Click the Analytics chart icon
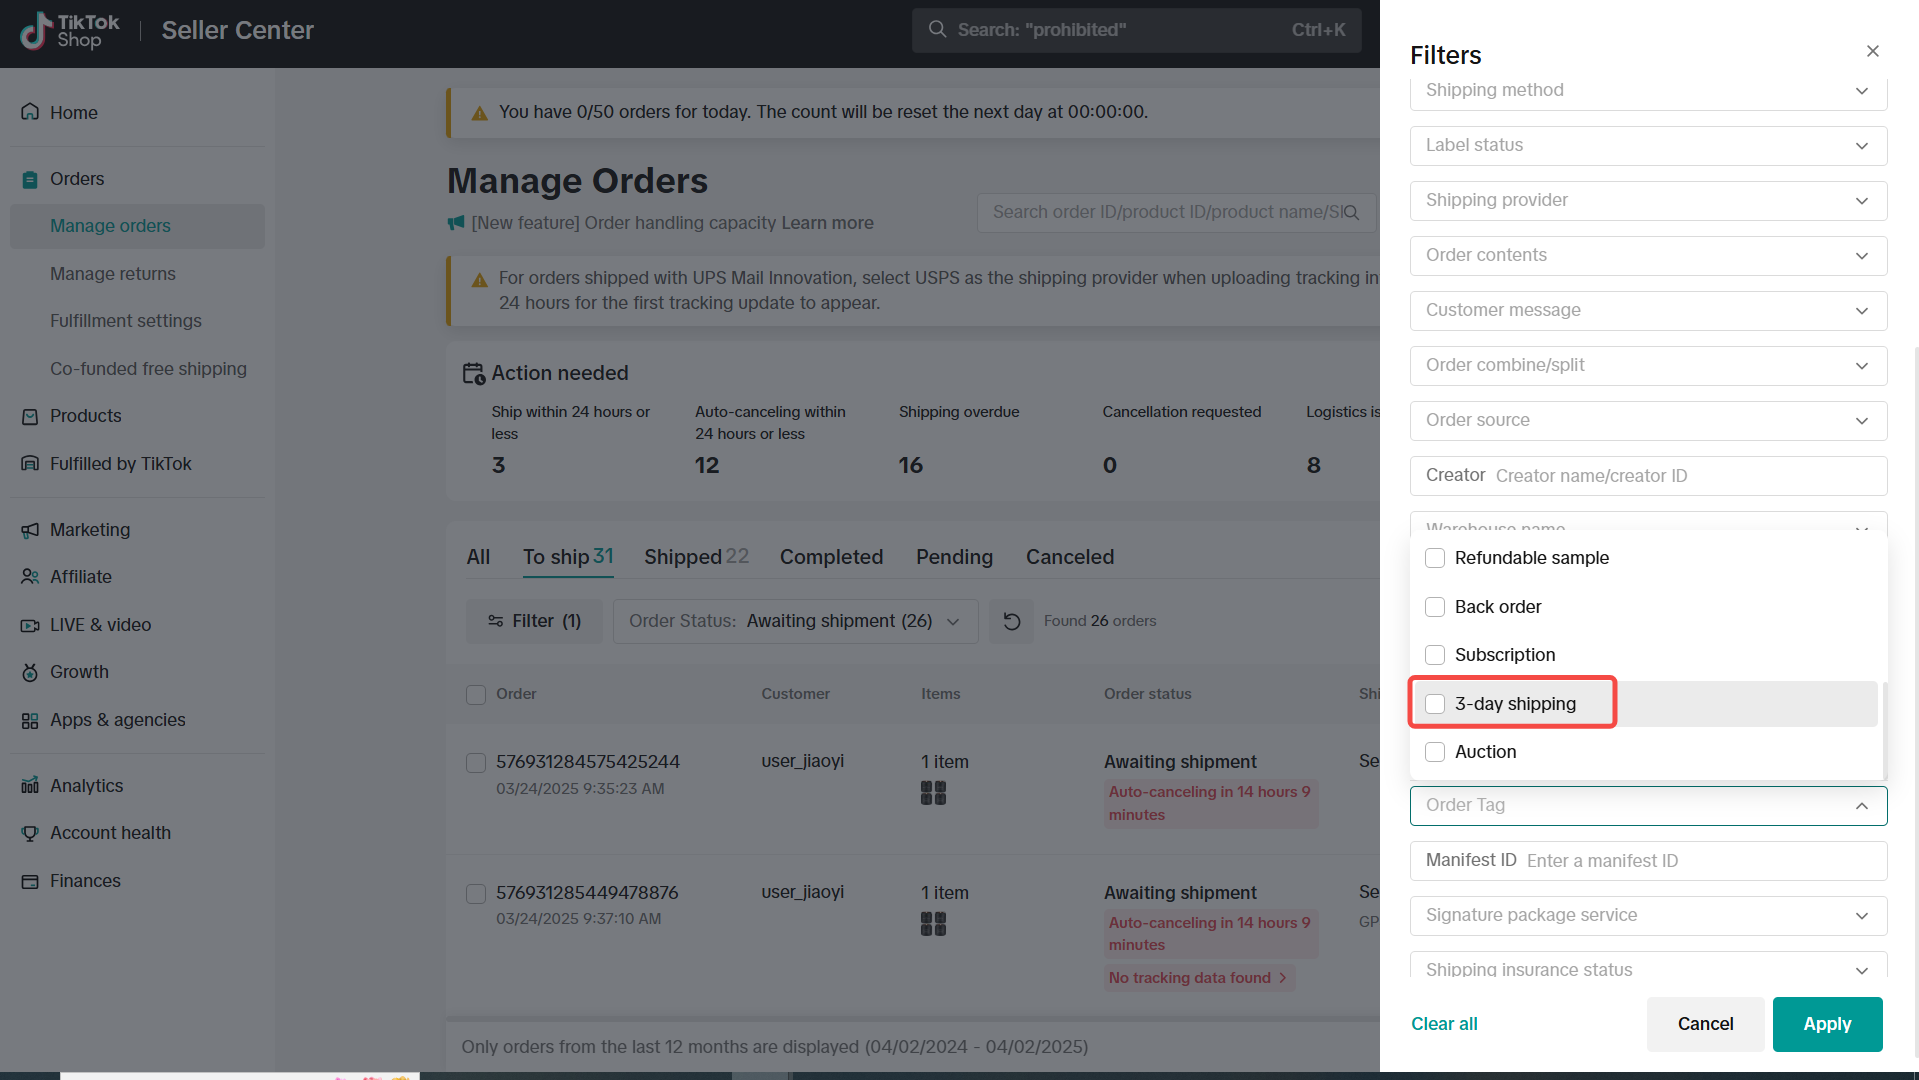This screenshot has width=1919, height=1080. point(30,786)
